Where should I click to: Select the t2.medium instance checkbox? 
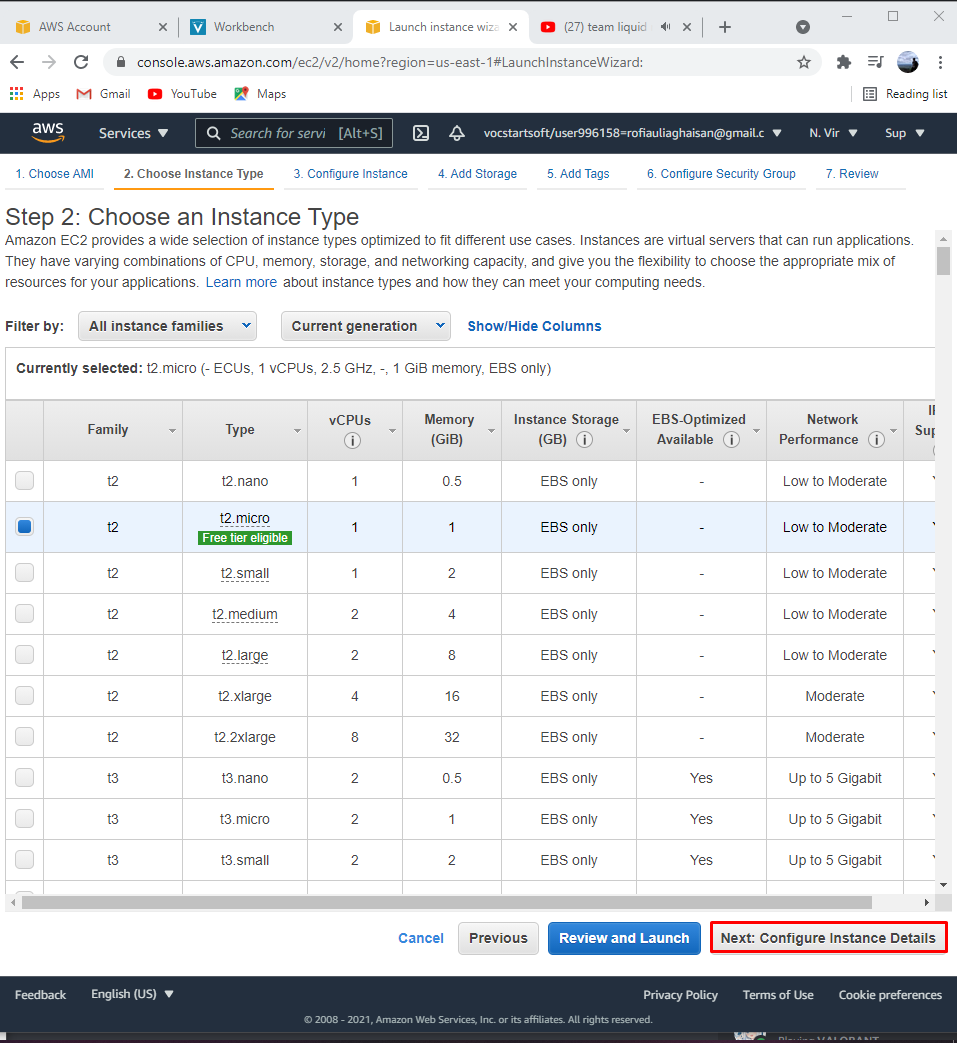[25, 613]
